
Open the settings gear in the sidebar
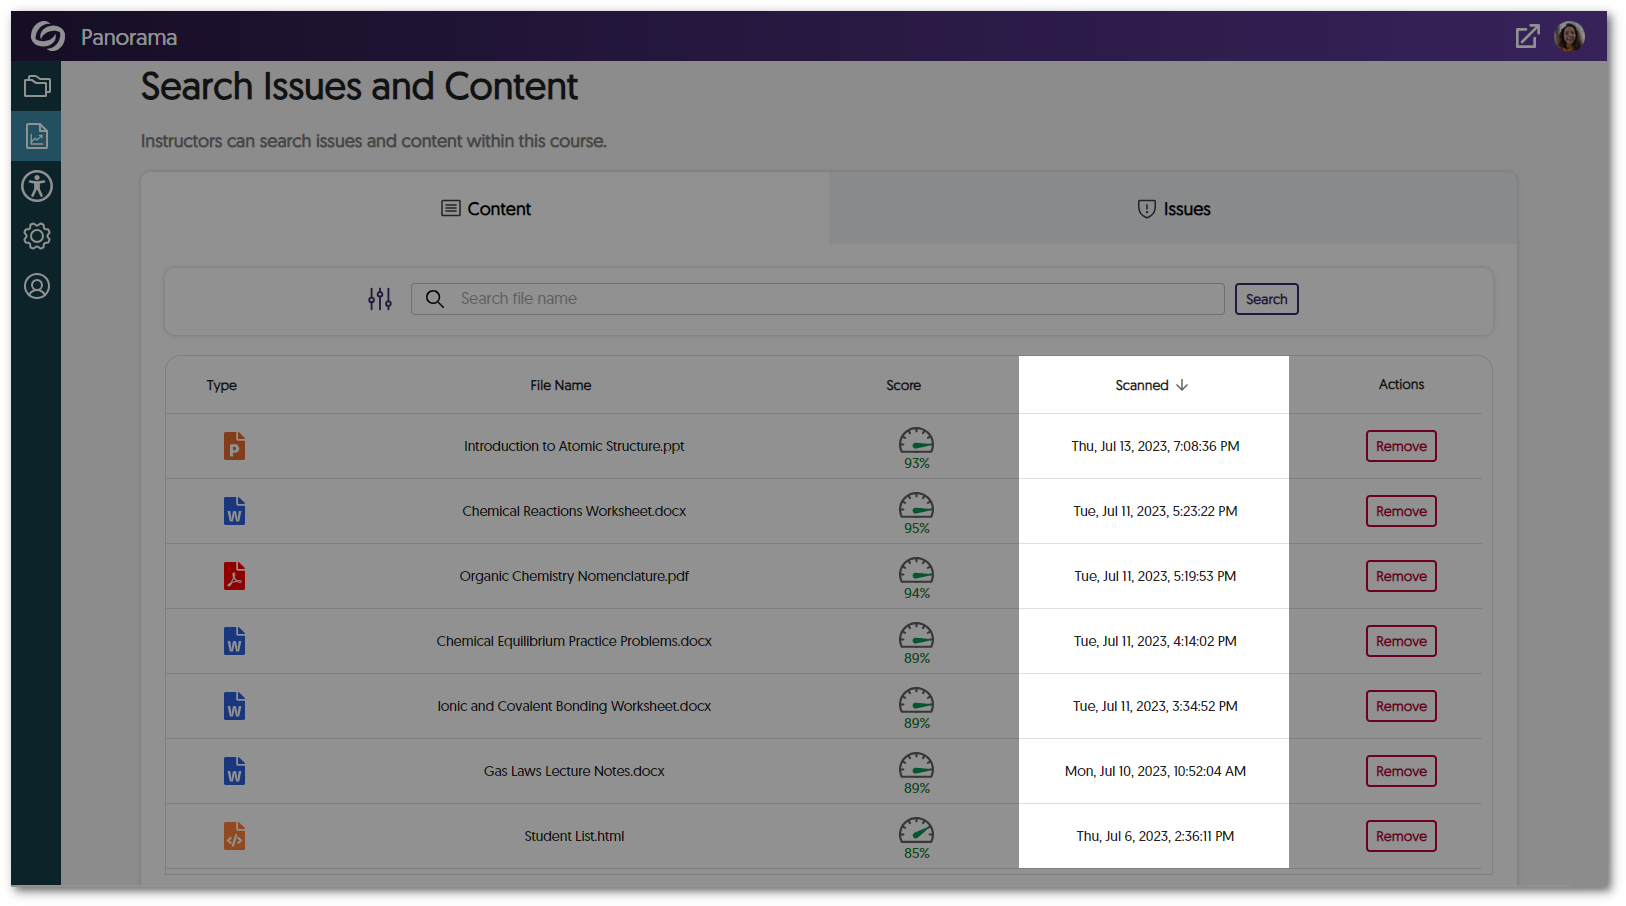coord(36,236)
